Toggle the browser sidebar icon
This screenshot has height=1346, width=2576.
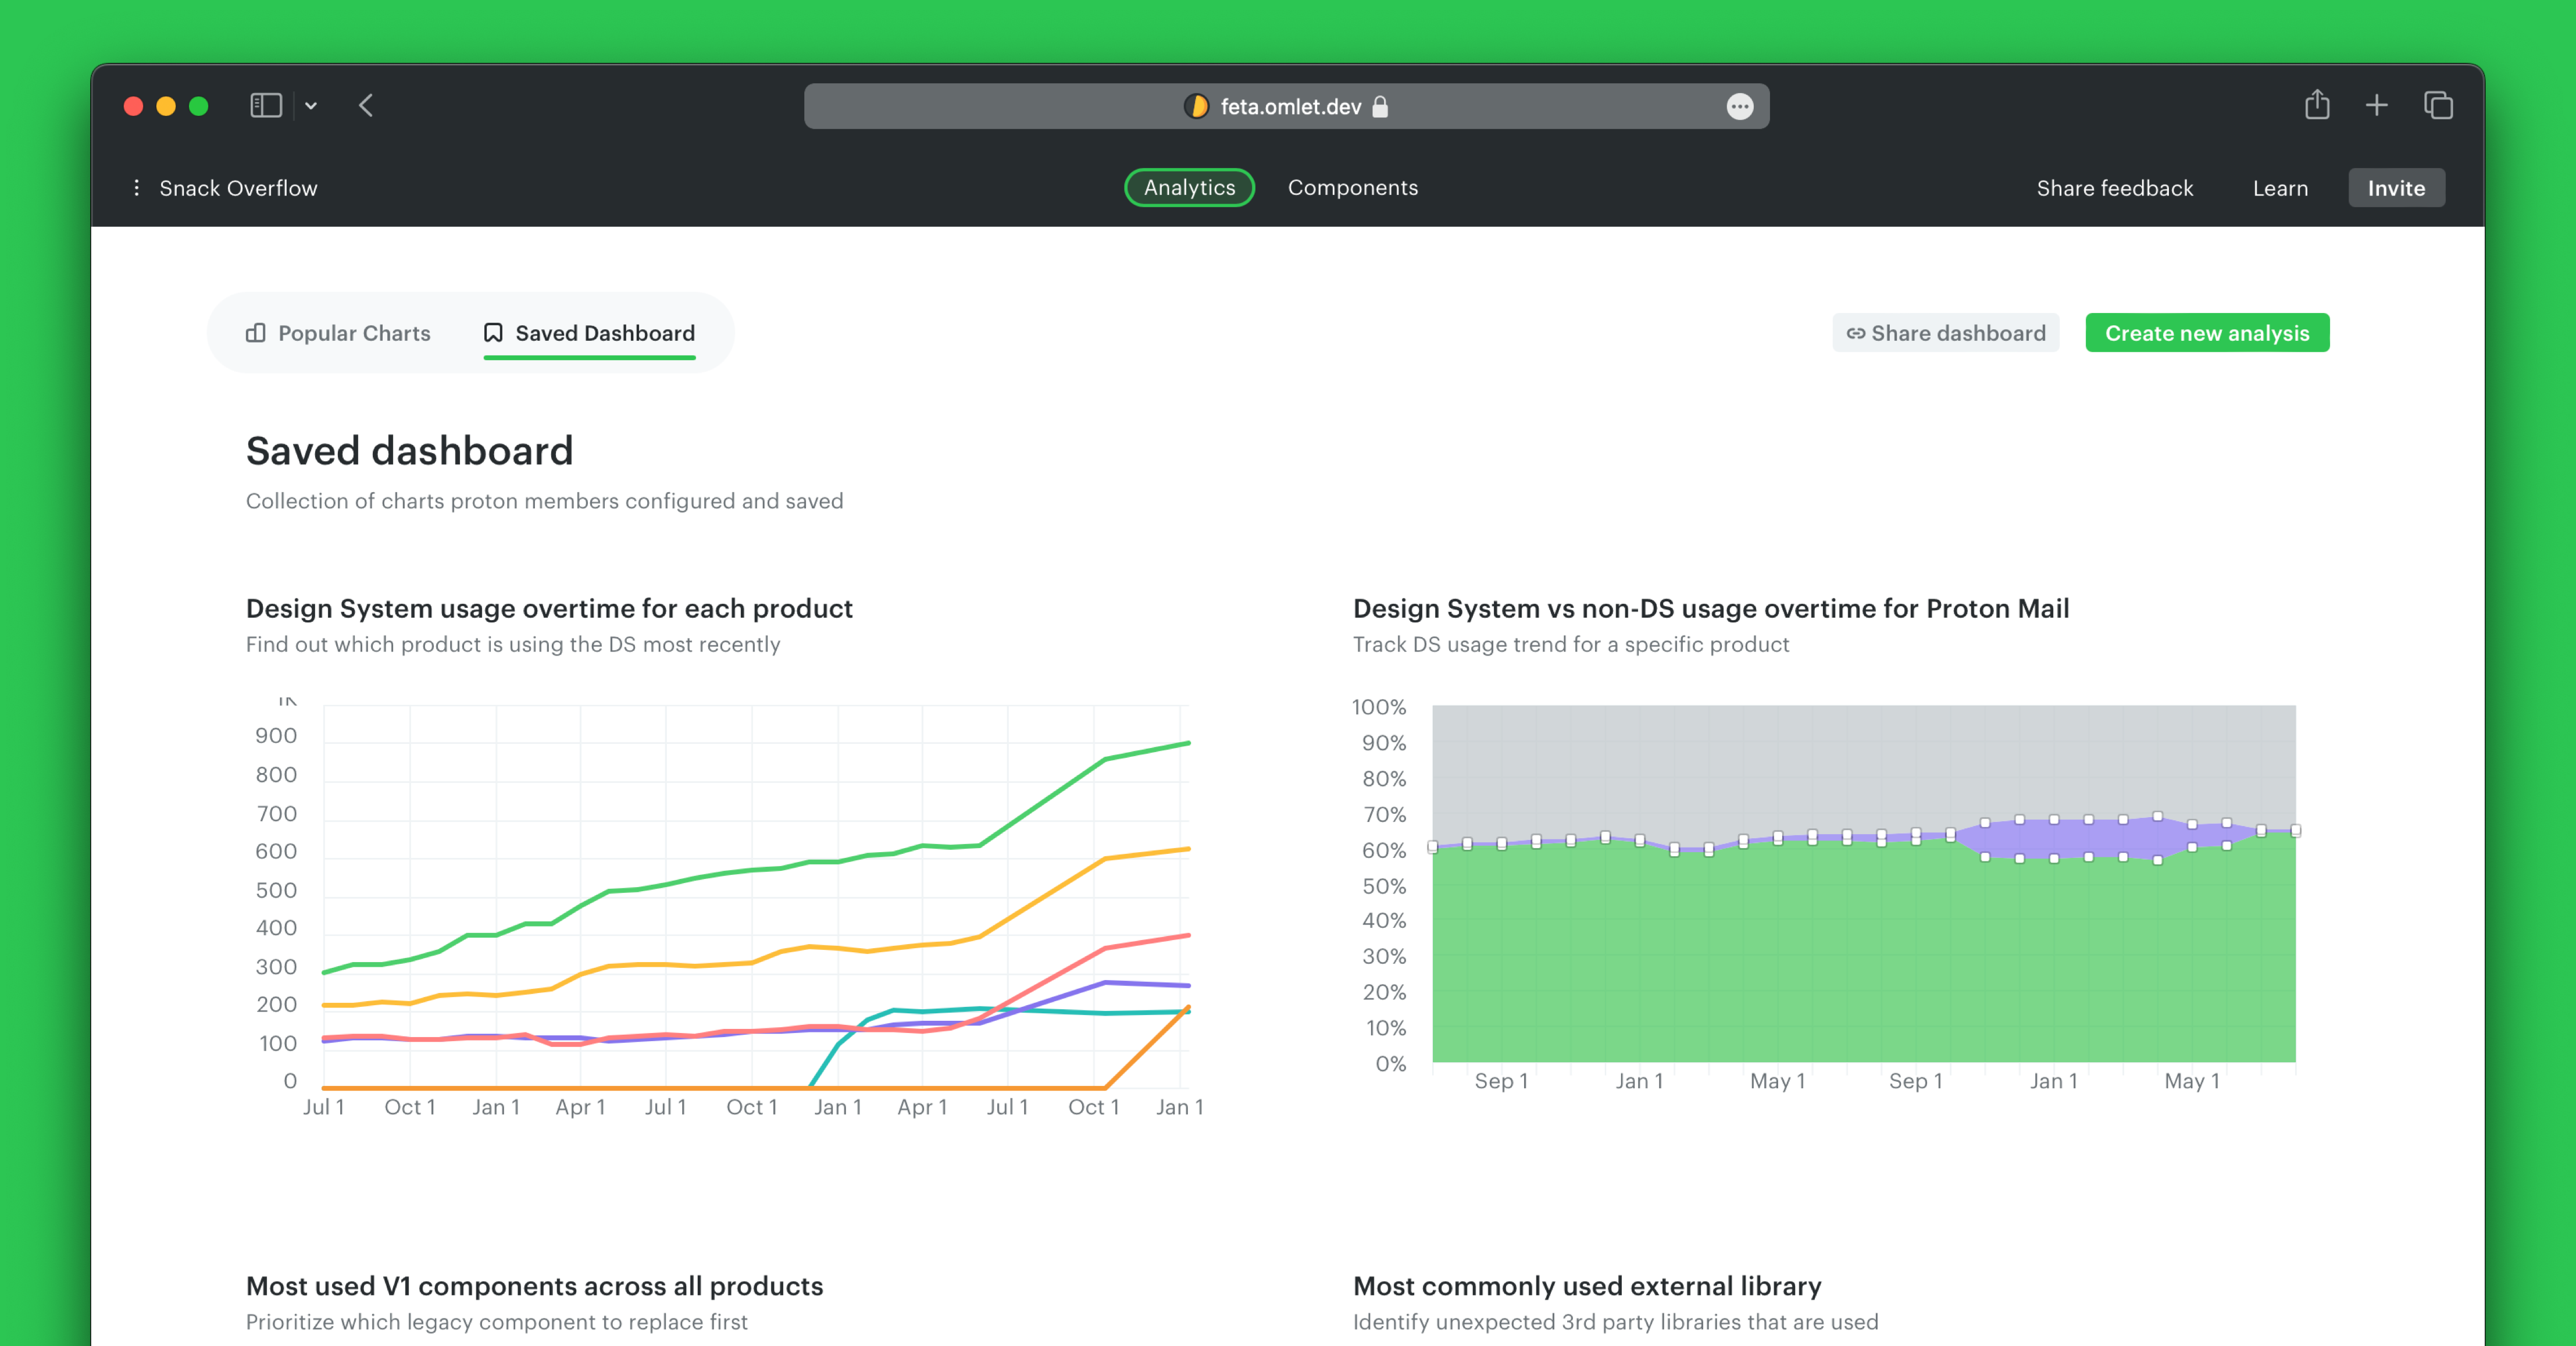[x=266, y=106]
